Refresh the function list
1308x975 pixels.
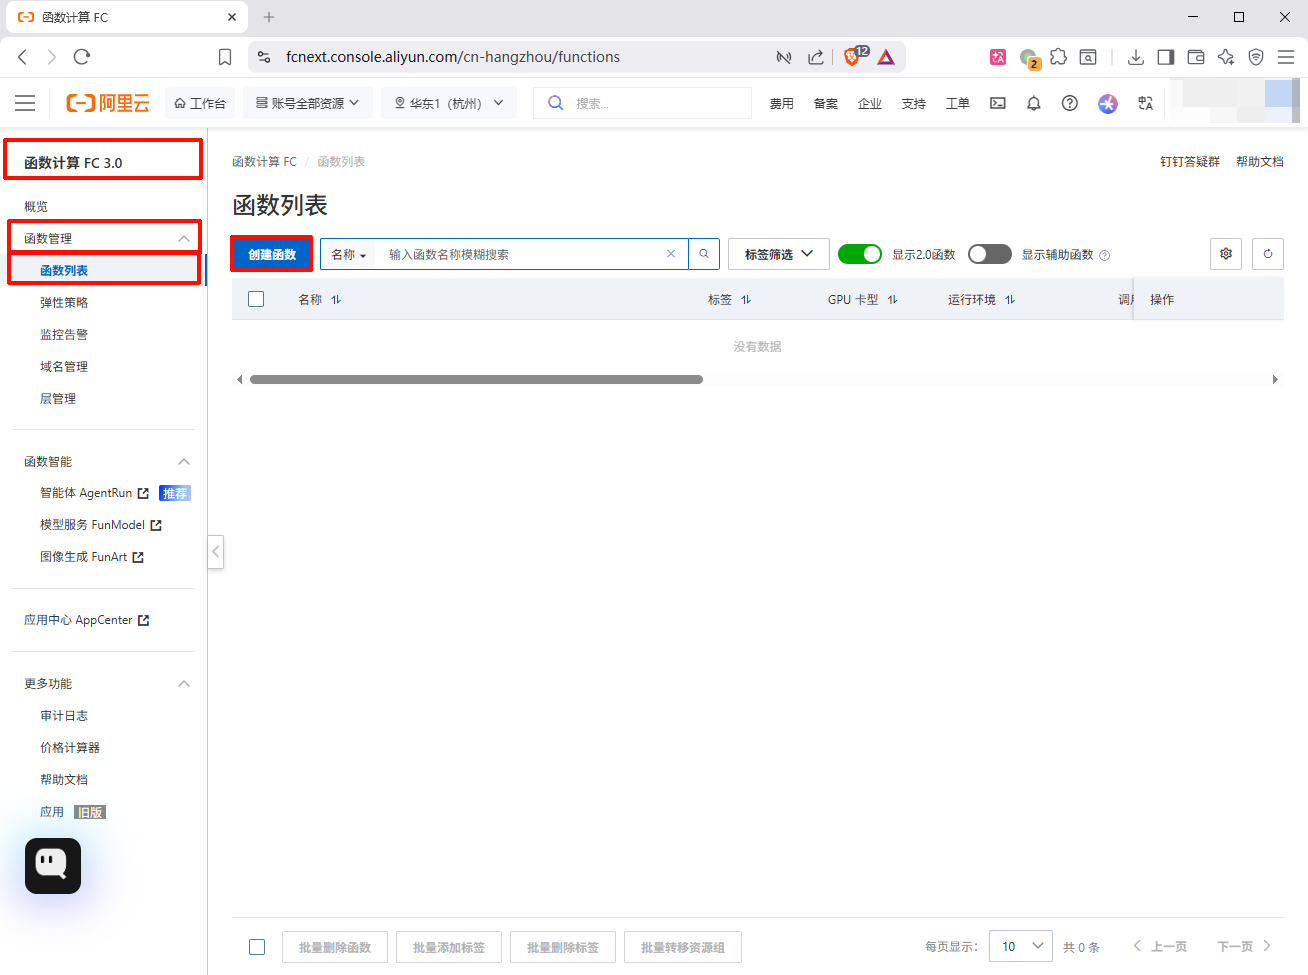tap(1267, 254)
